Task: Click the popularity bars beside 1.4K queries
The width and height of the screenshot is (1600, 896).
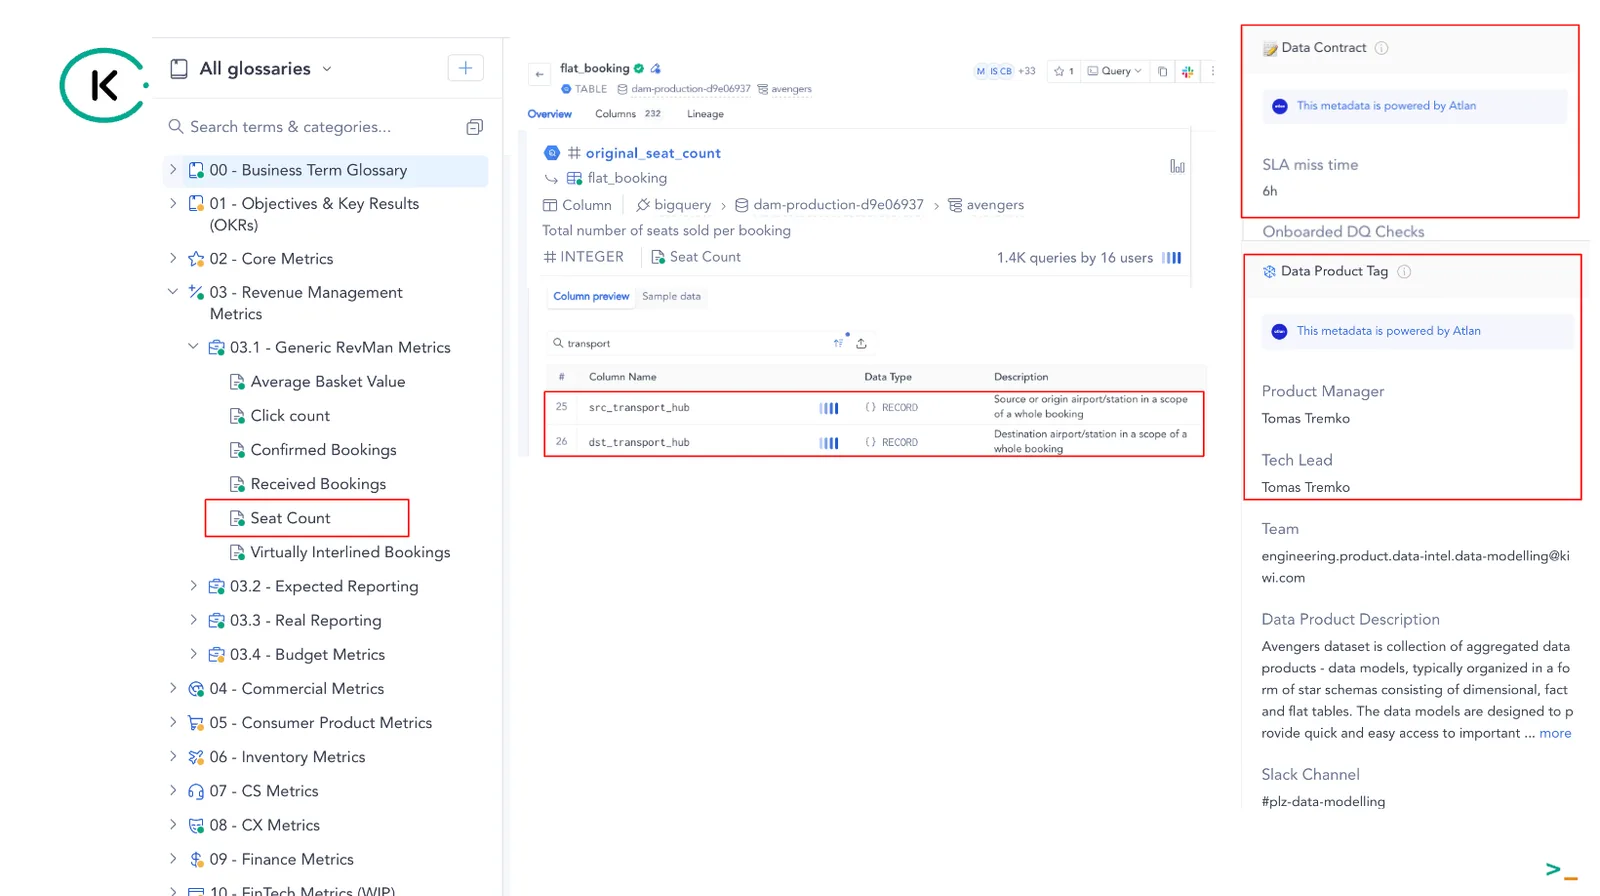Action: pyautogui.click(x=1171, y=258)
